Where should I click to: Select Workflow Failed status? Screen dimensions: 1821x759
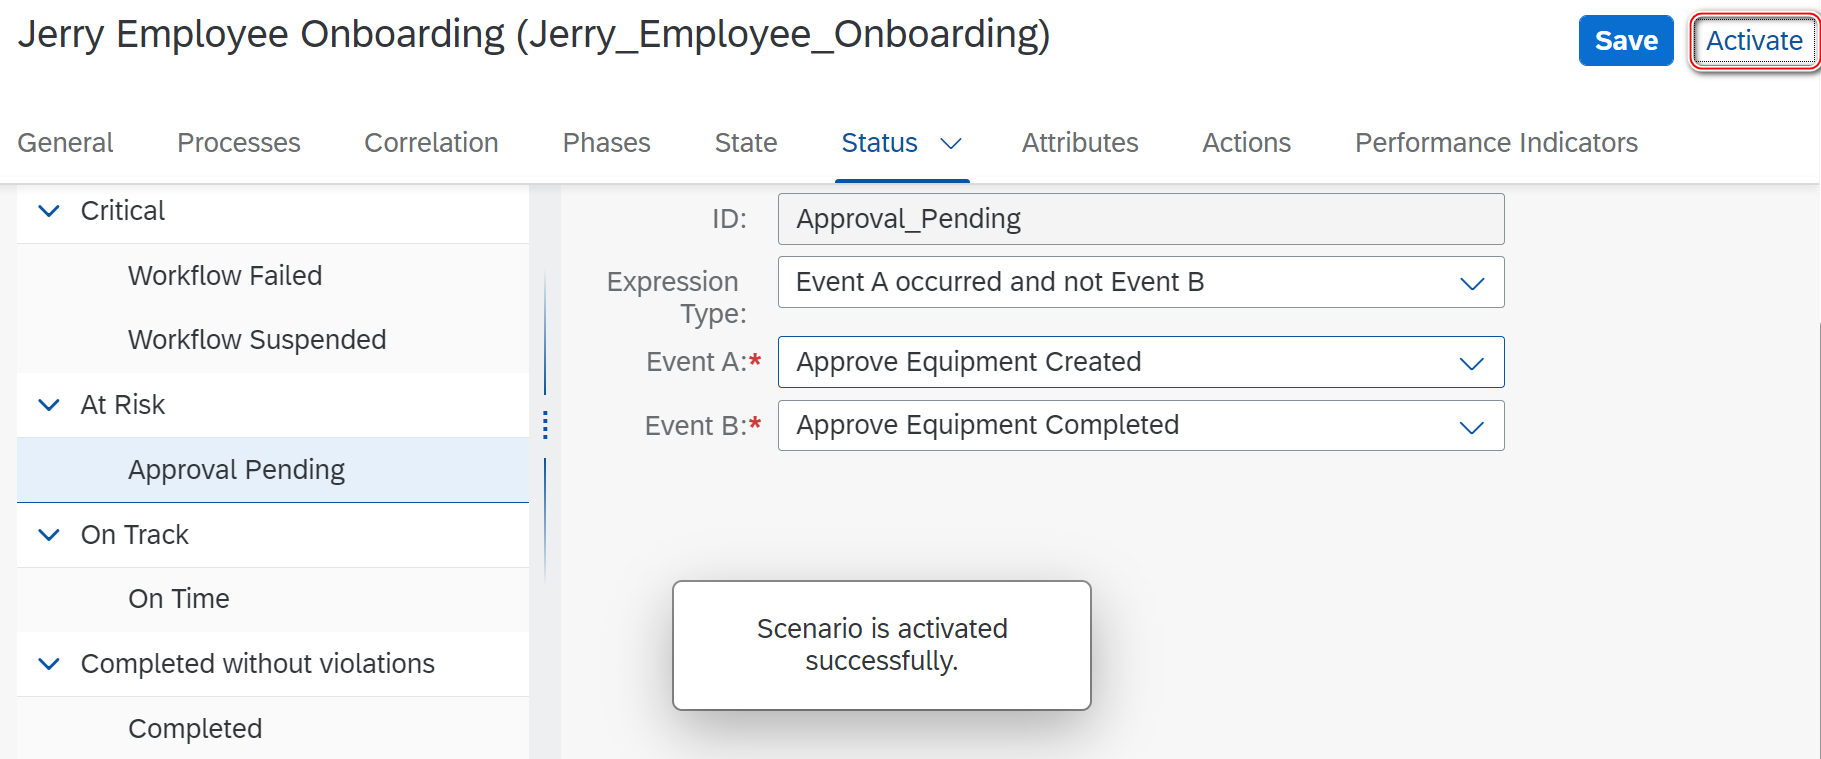pyautogui.click(x=225, y=276)
